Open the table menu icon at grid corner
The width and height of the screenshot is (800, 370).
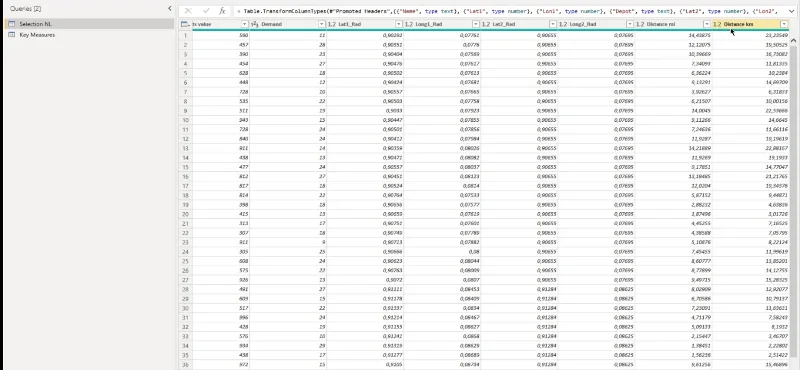185,24
